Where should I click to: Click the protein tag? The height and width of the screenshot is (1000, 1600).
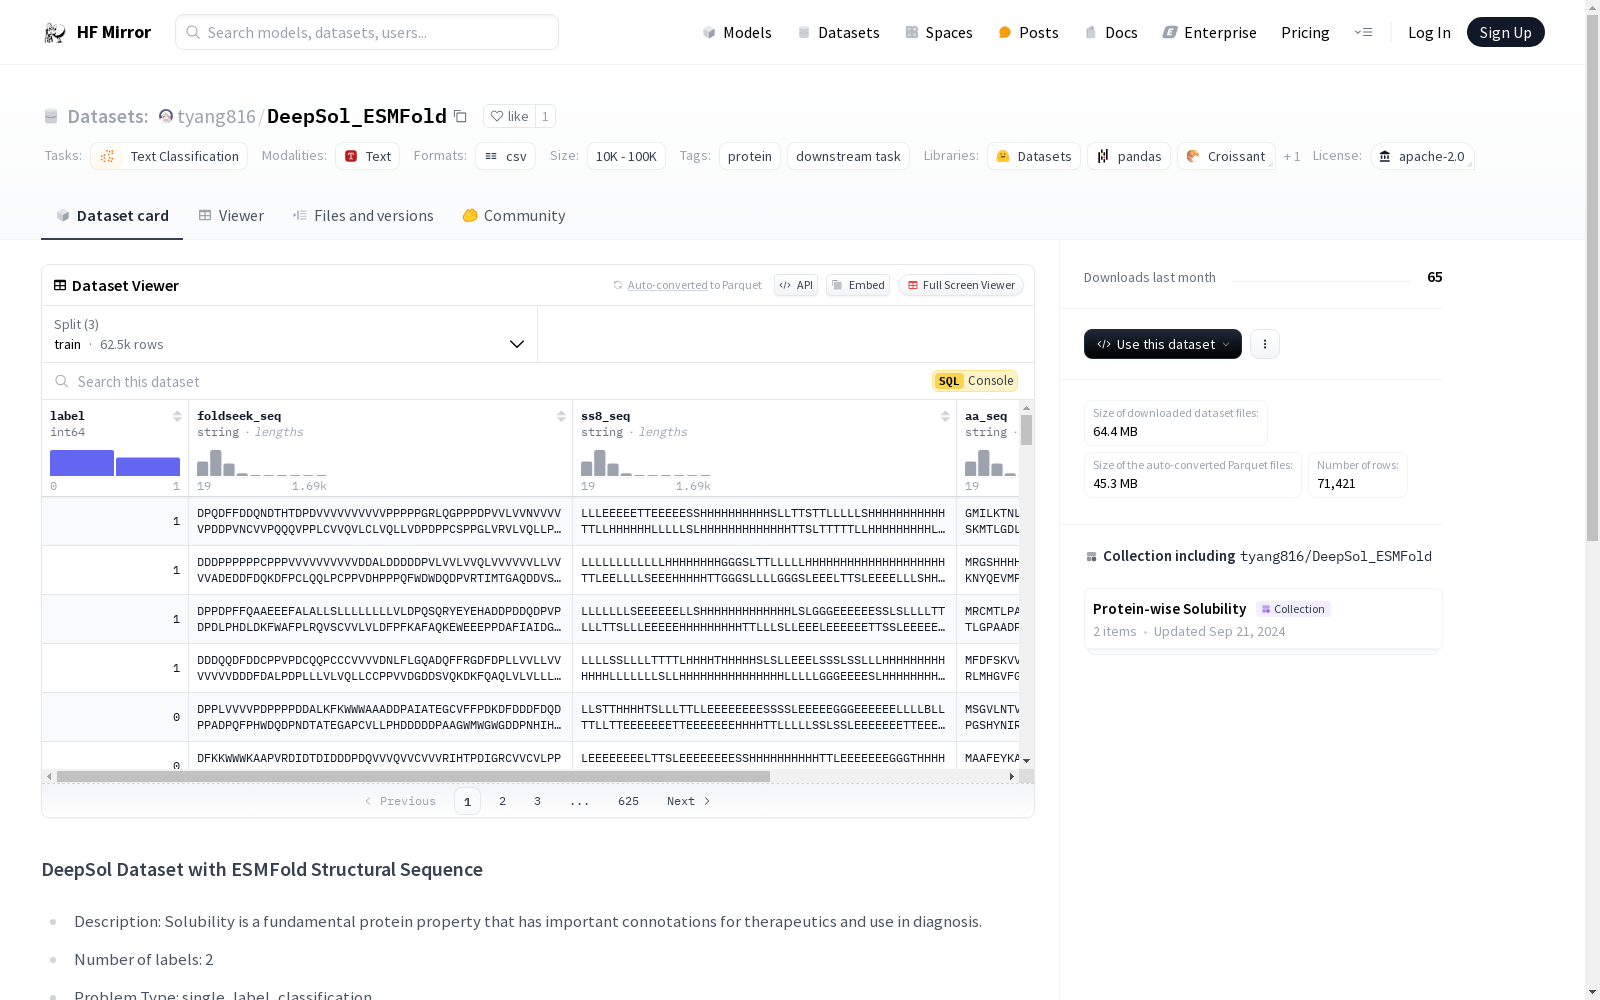tap(750, 156)
